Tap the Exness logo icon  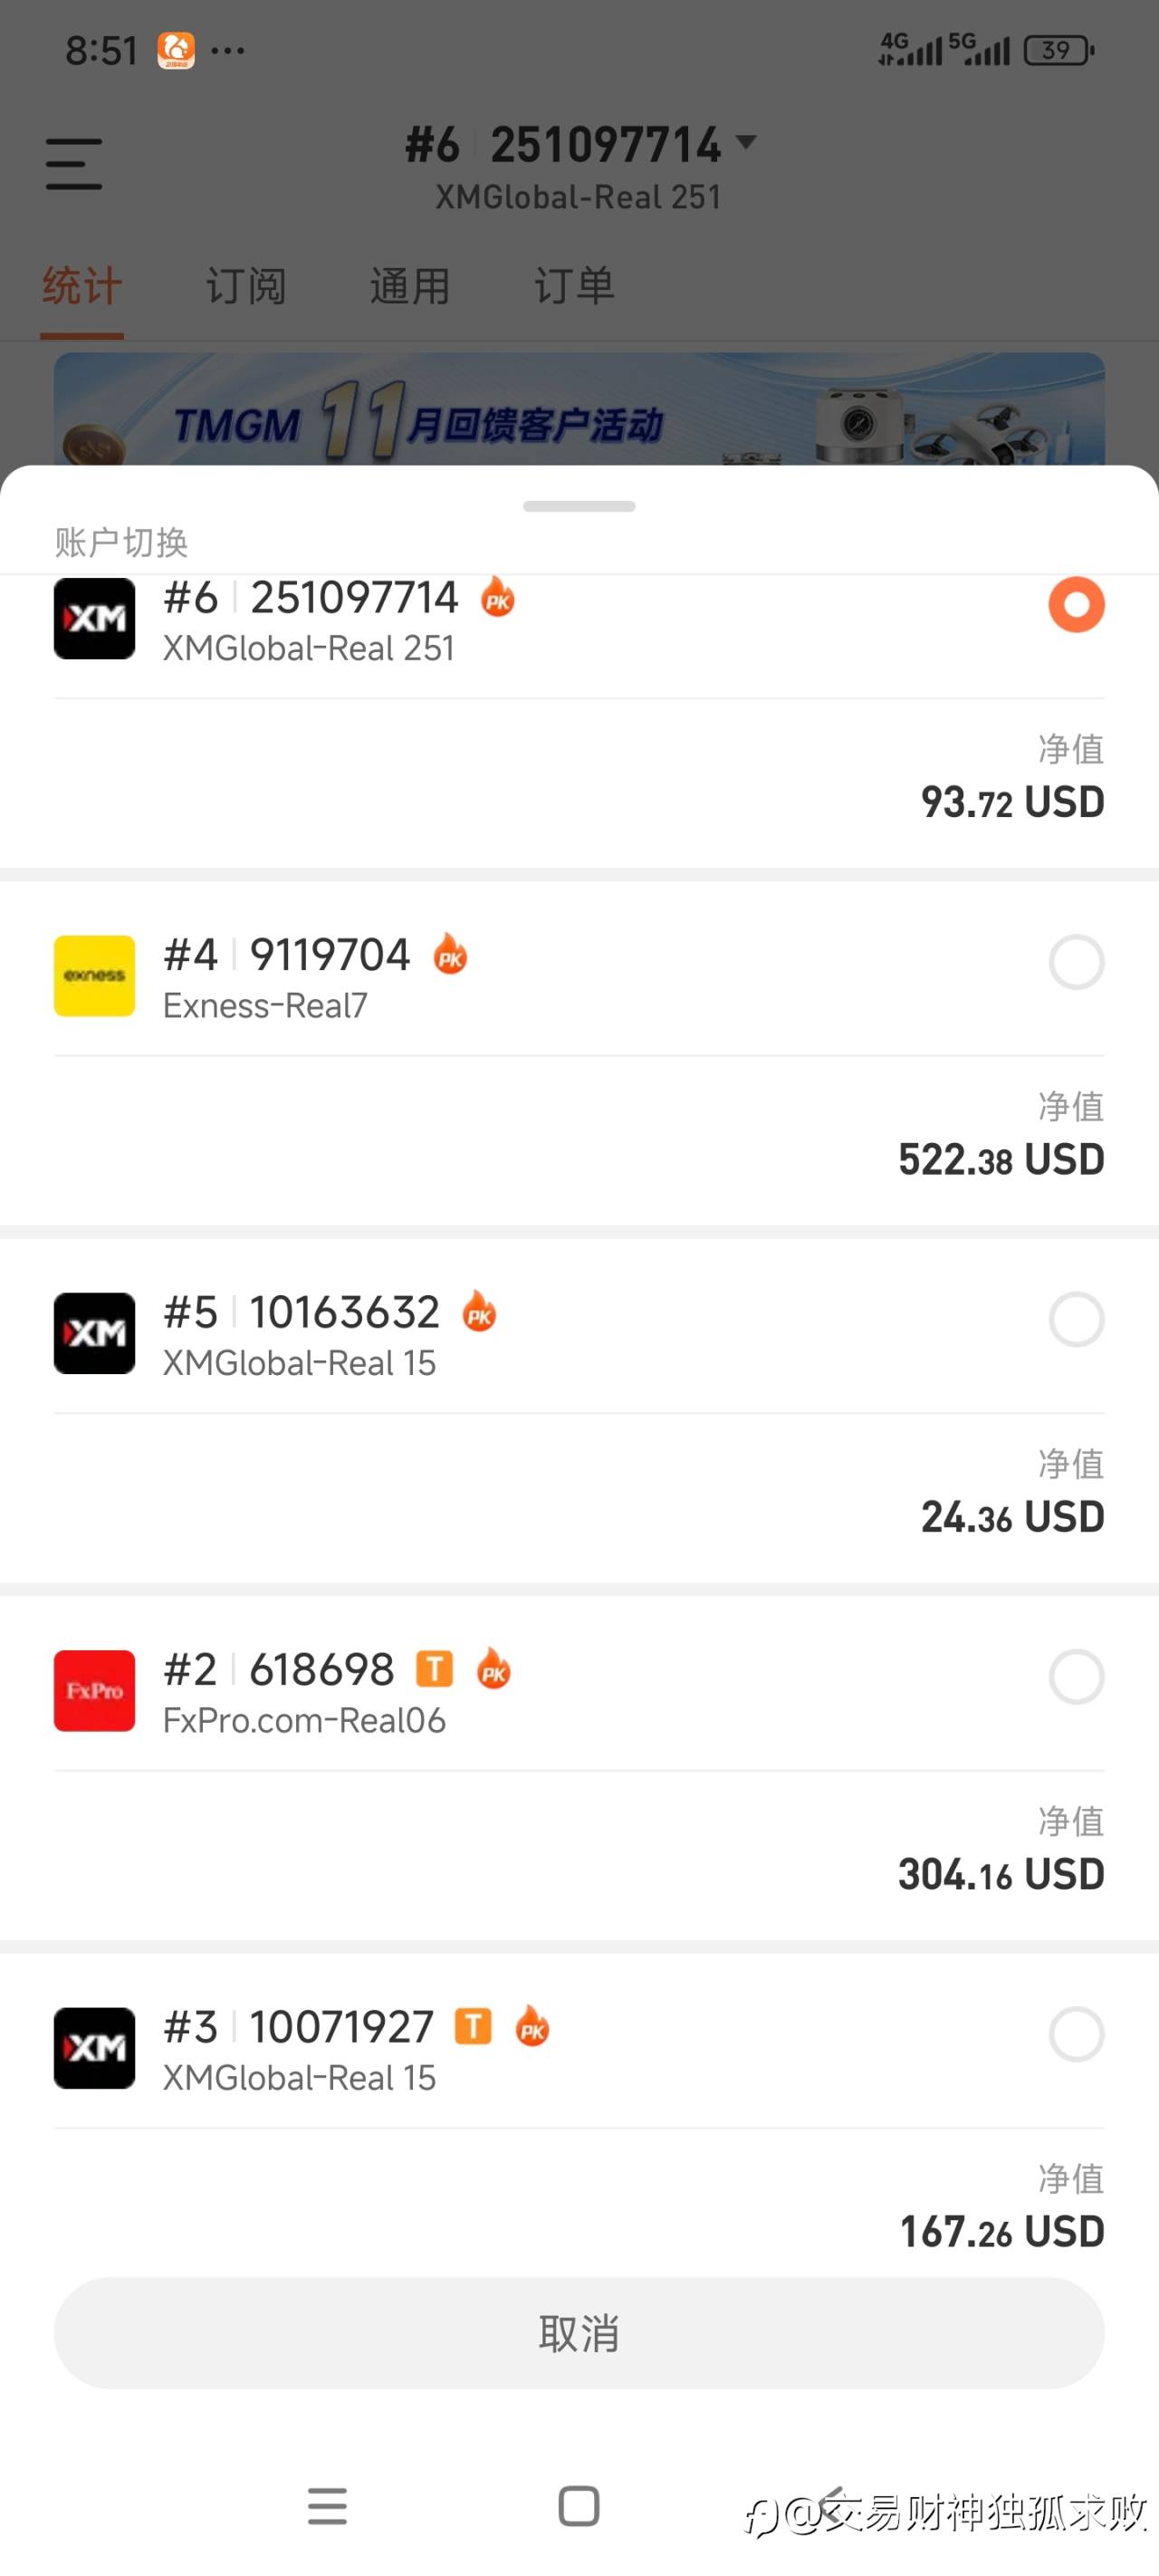click(94, 975)
